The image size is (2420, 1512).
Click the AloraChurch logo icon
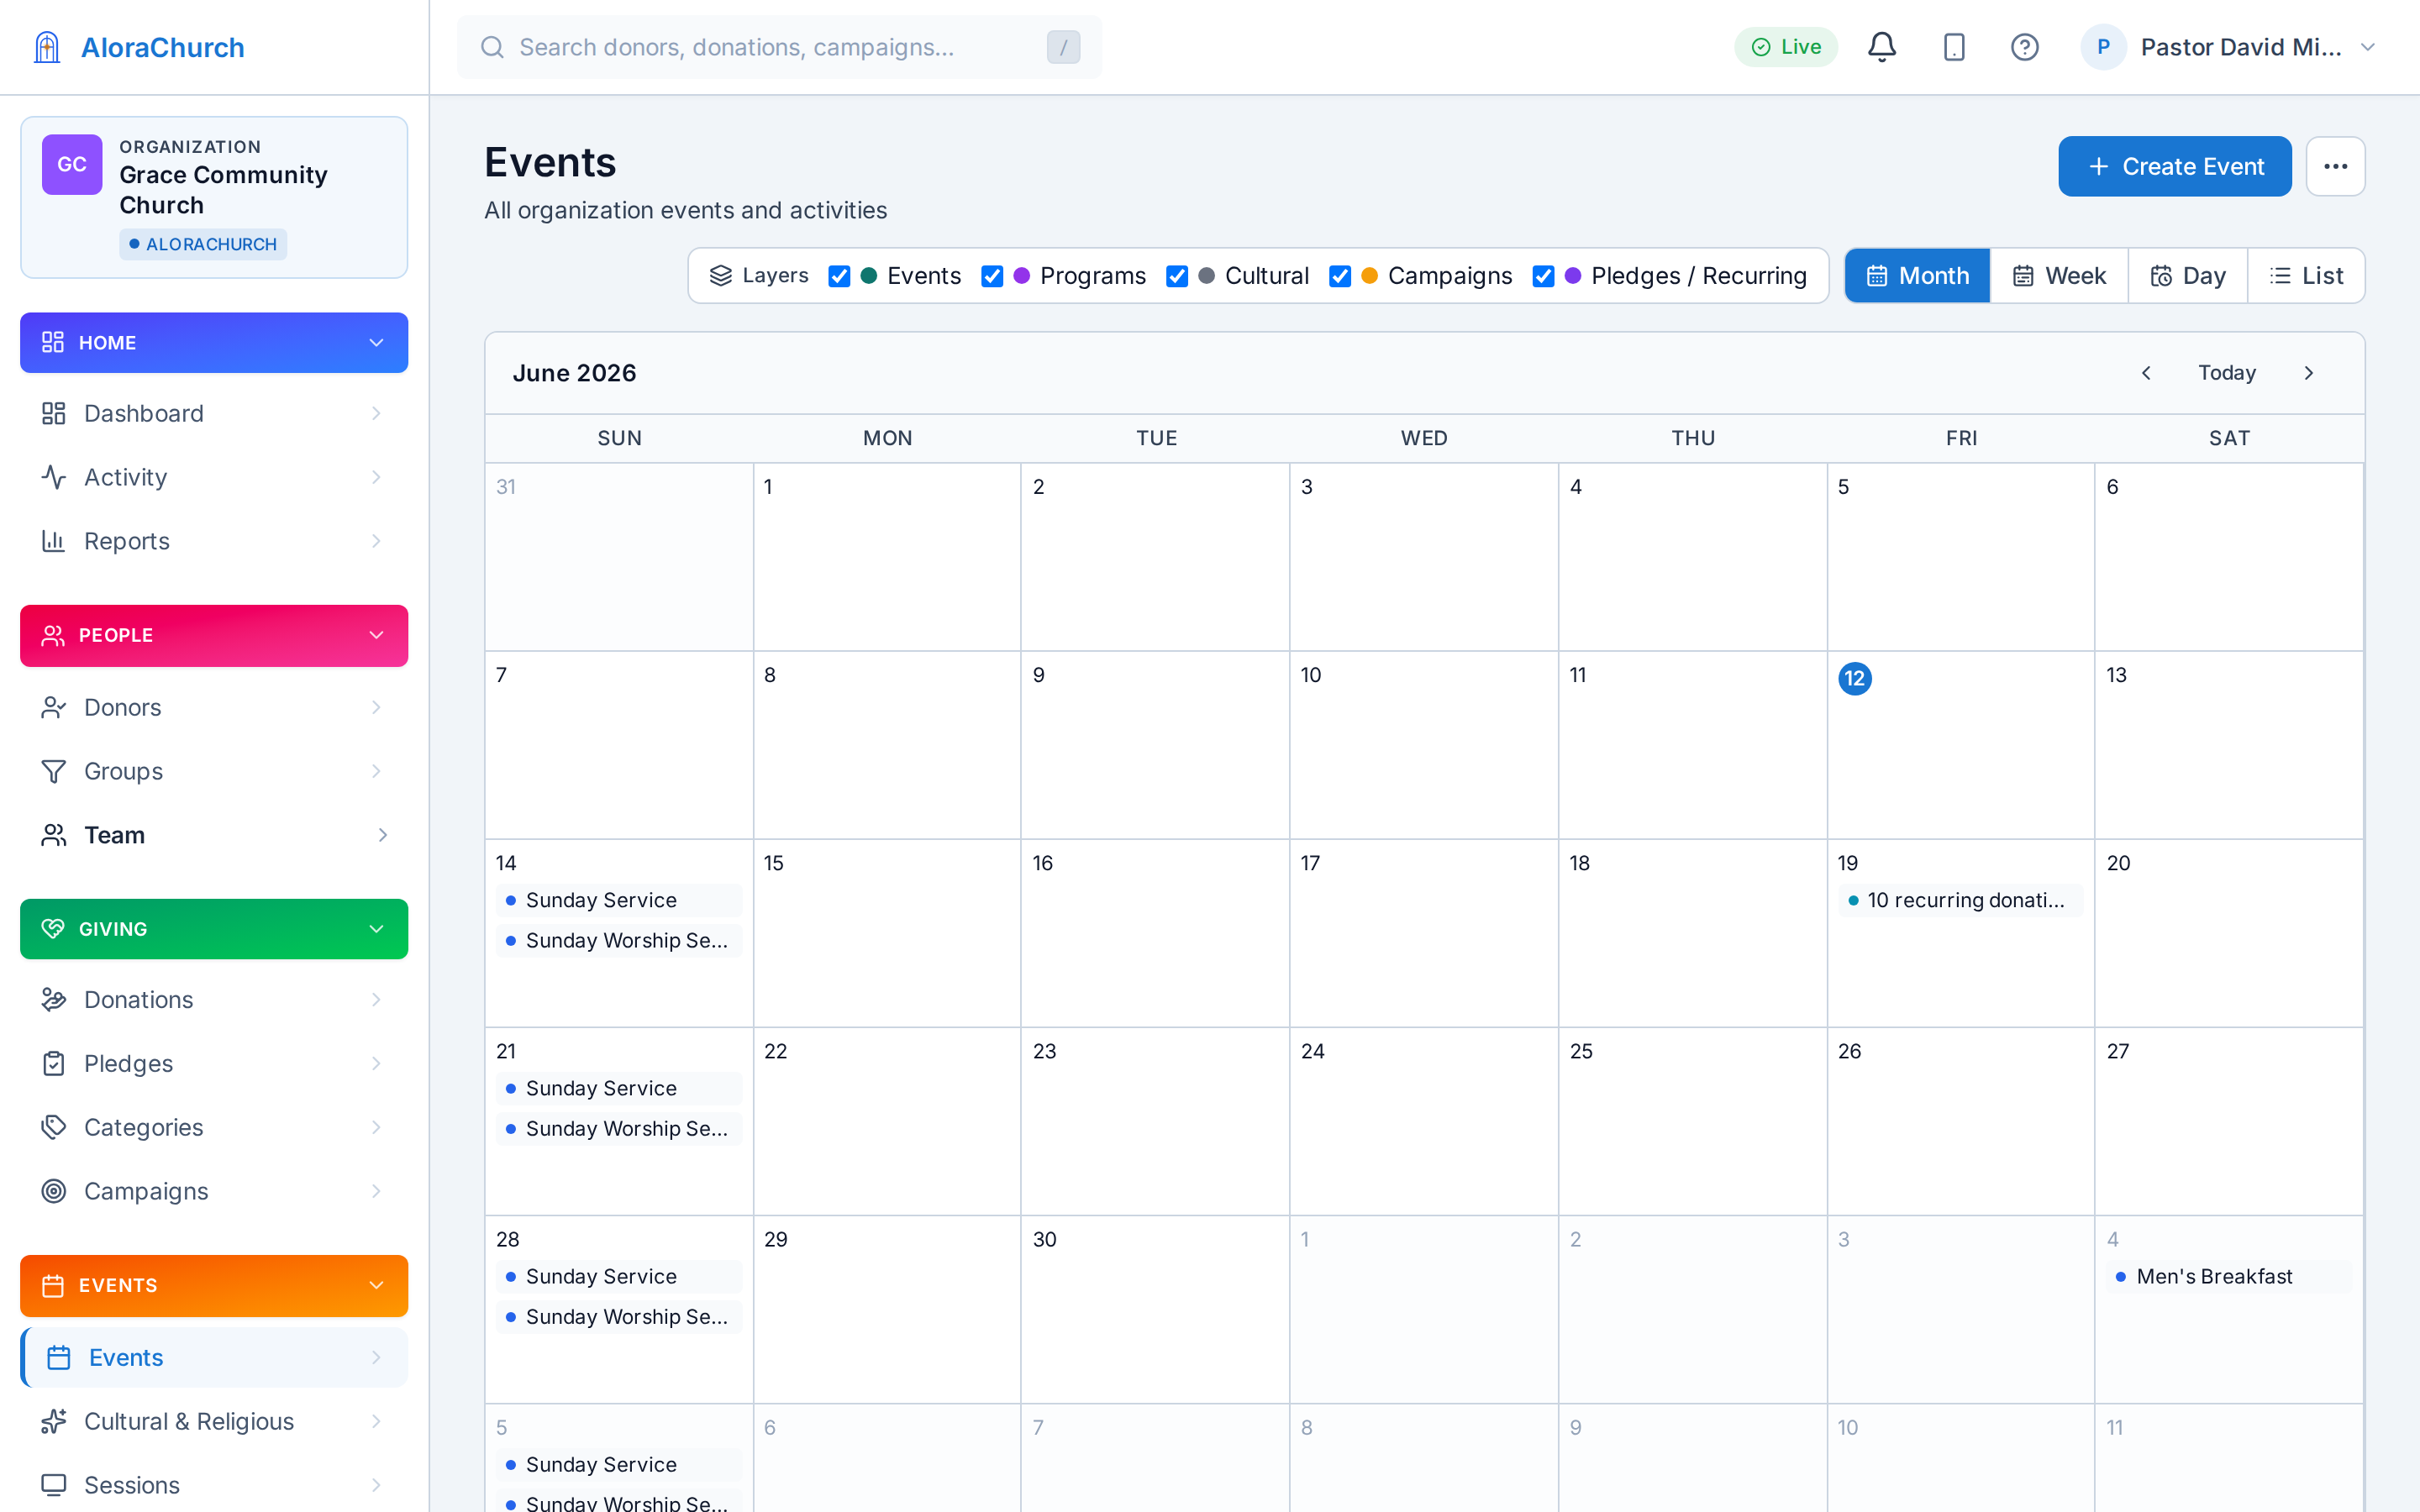(47, 47)
